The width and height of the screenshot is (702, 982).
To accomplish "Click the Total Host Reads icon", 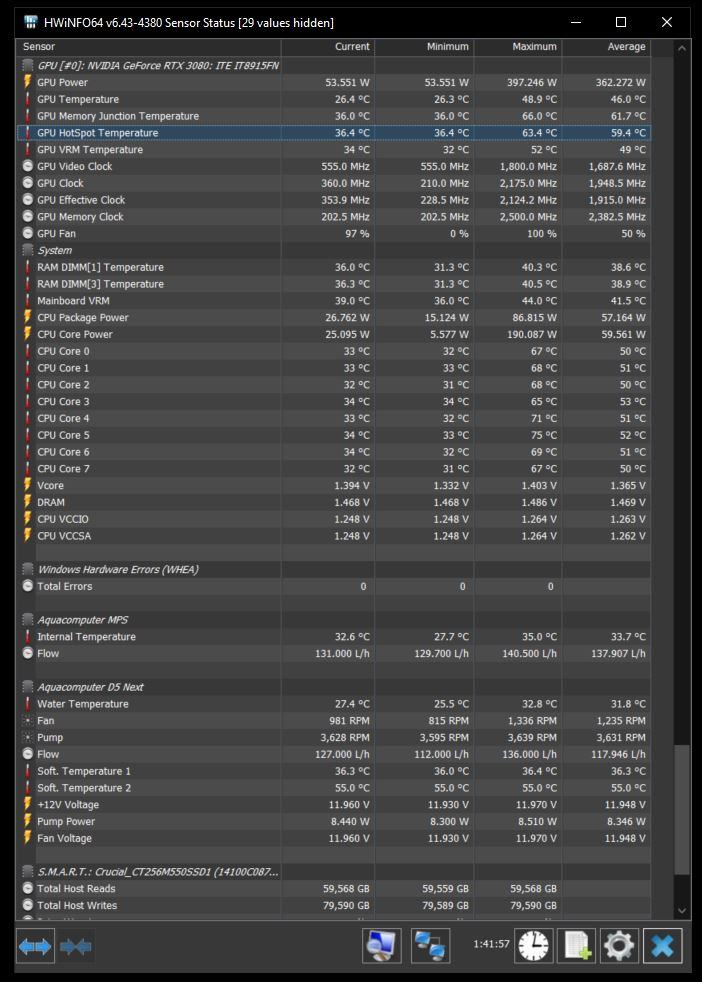I will pyautogui.click(x=28, y=888).
